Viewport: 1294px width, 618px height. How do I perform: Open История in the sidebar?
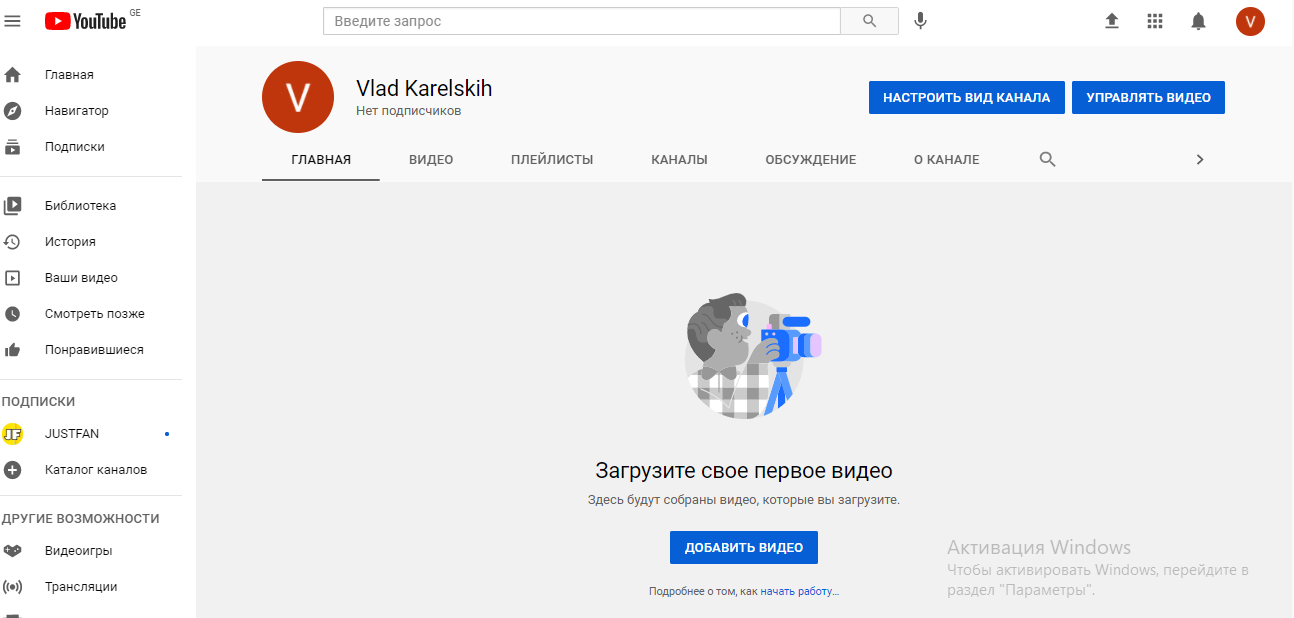[x=70, y=242]
